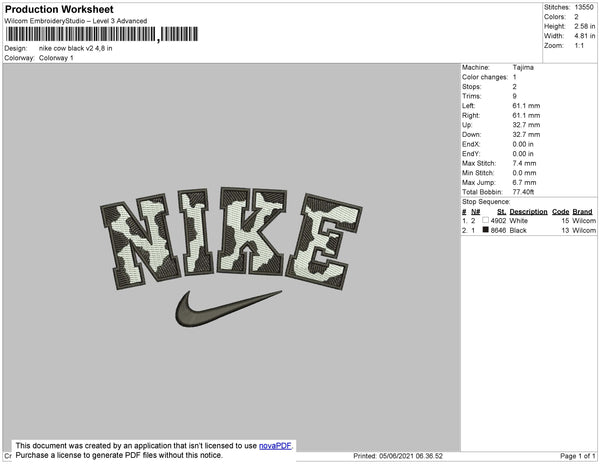Click the Width value "4.81 in"
600x464 pixels.
coord(585,36)
